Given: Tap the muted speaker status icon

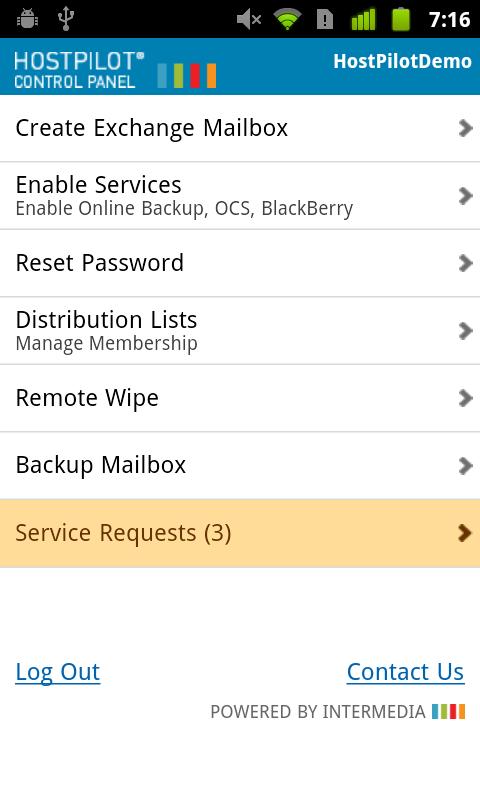Looking at the screenshot, I should (x=249, y=19).
